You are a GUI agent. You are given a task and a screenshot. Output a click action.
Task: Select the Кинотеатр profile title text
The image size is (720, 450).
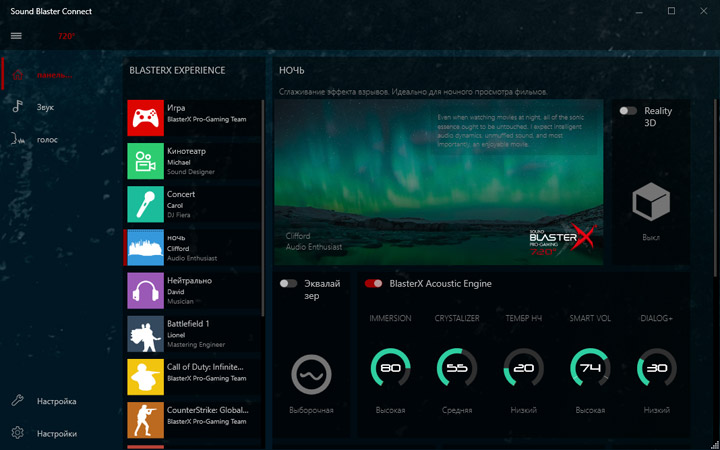pos(186,151)
